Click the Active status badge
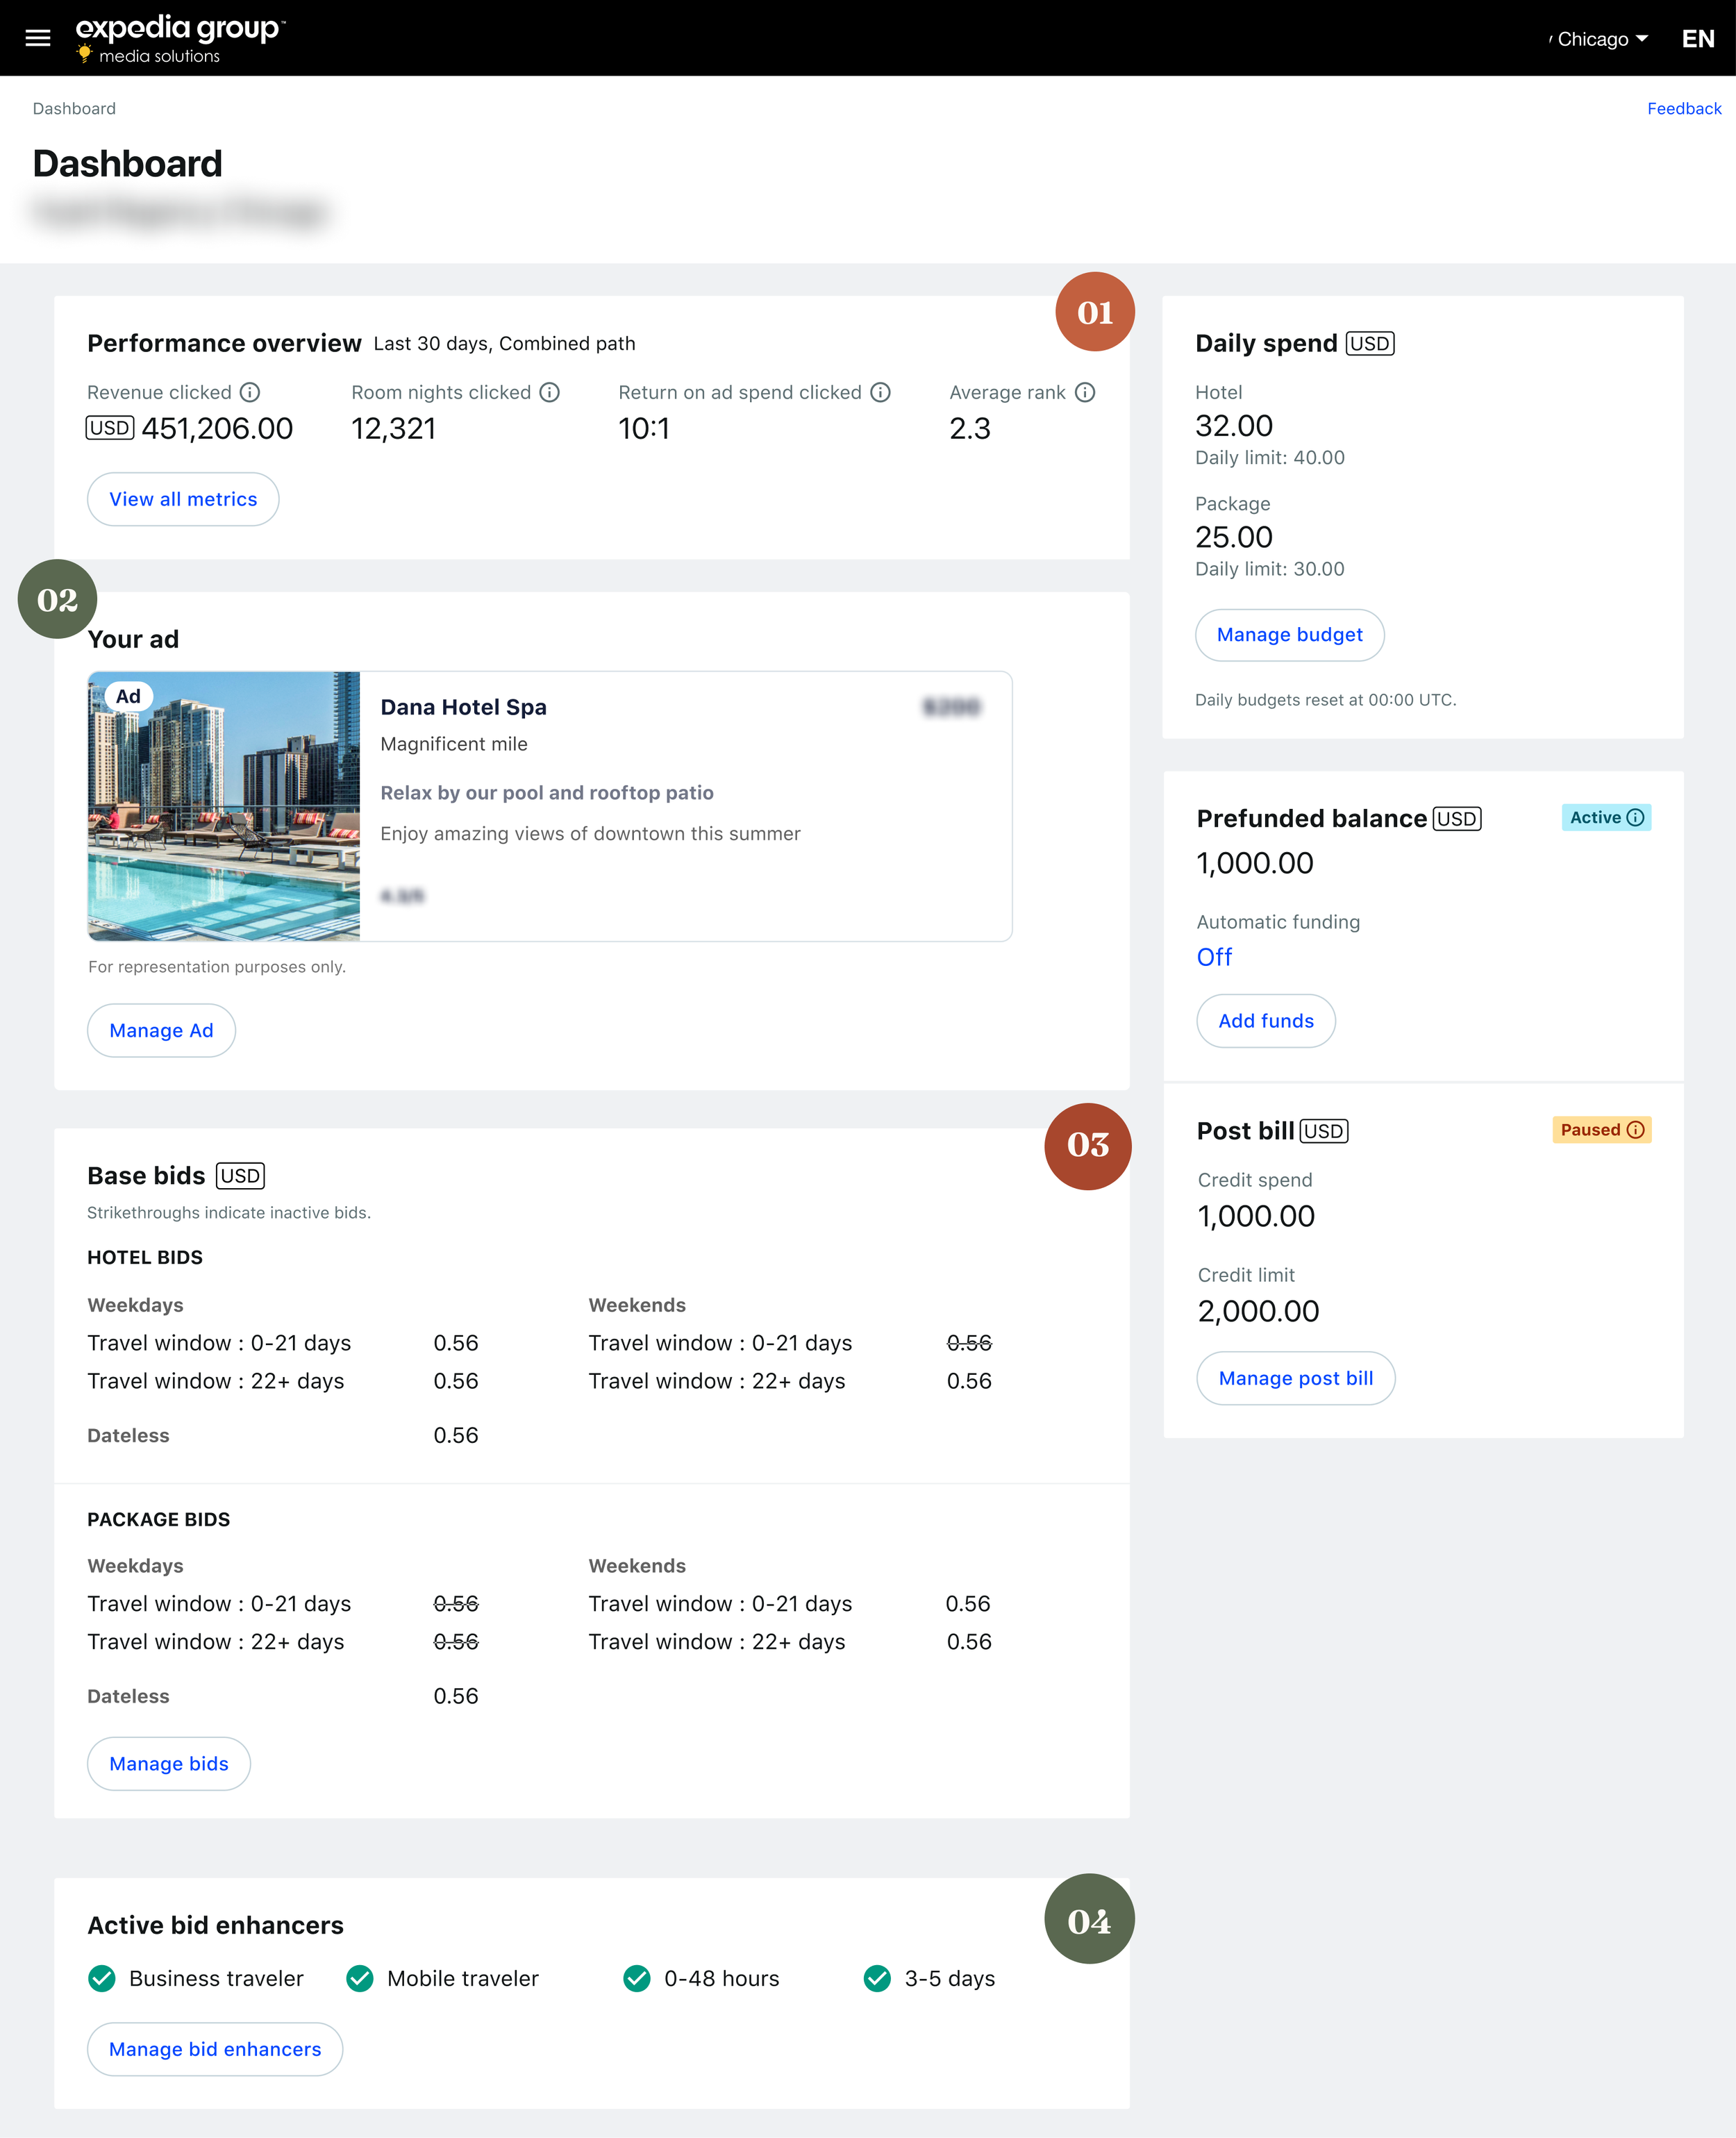 point(1606,817)
